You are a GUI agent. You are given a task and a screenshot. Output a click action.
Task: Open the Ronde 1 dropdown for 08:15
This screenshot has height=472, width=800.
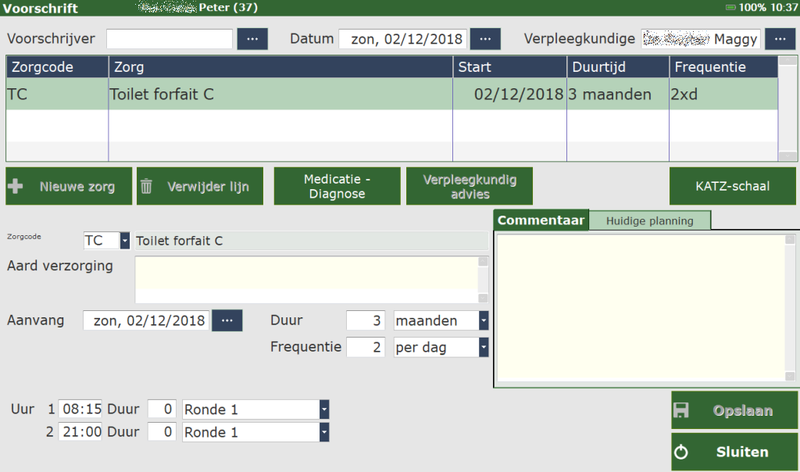(324, 409)
